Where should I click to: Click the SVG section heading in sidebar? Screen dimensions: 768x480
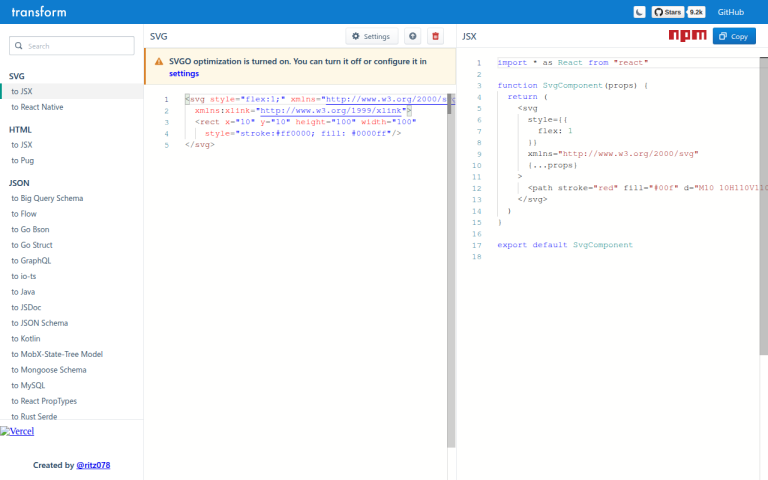tap(17, 76)
